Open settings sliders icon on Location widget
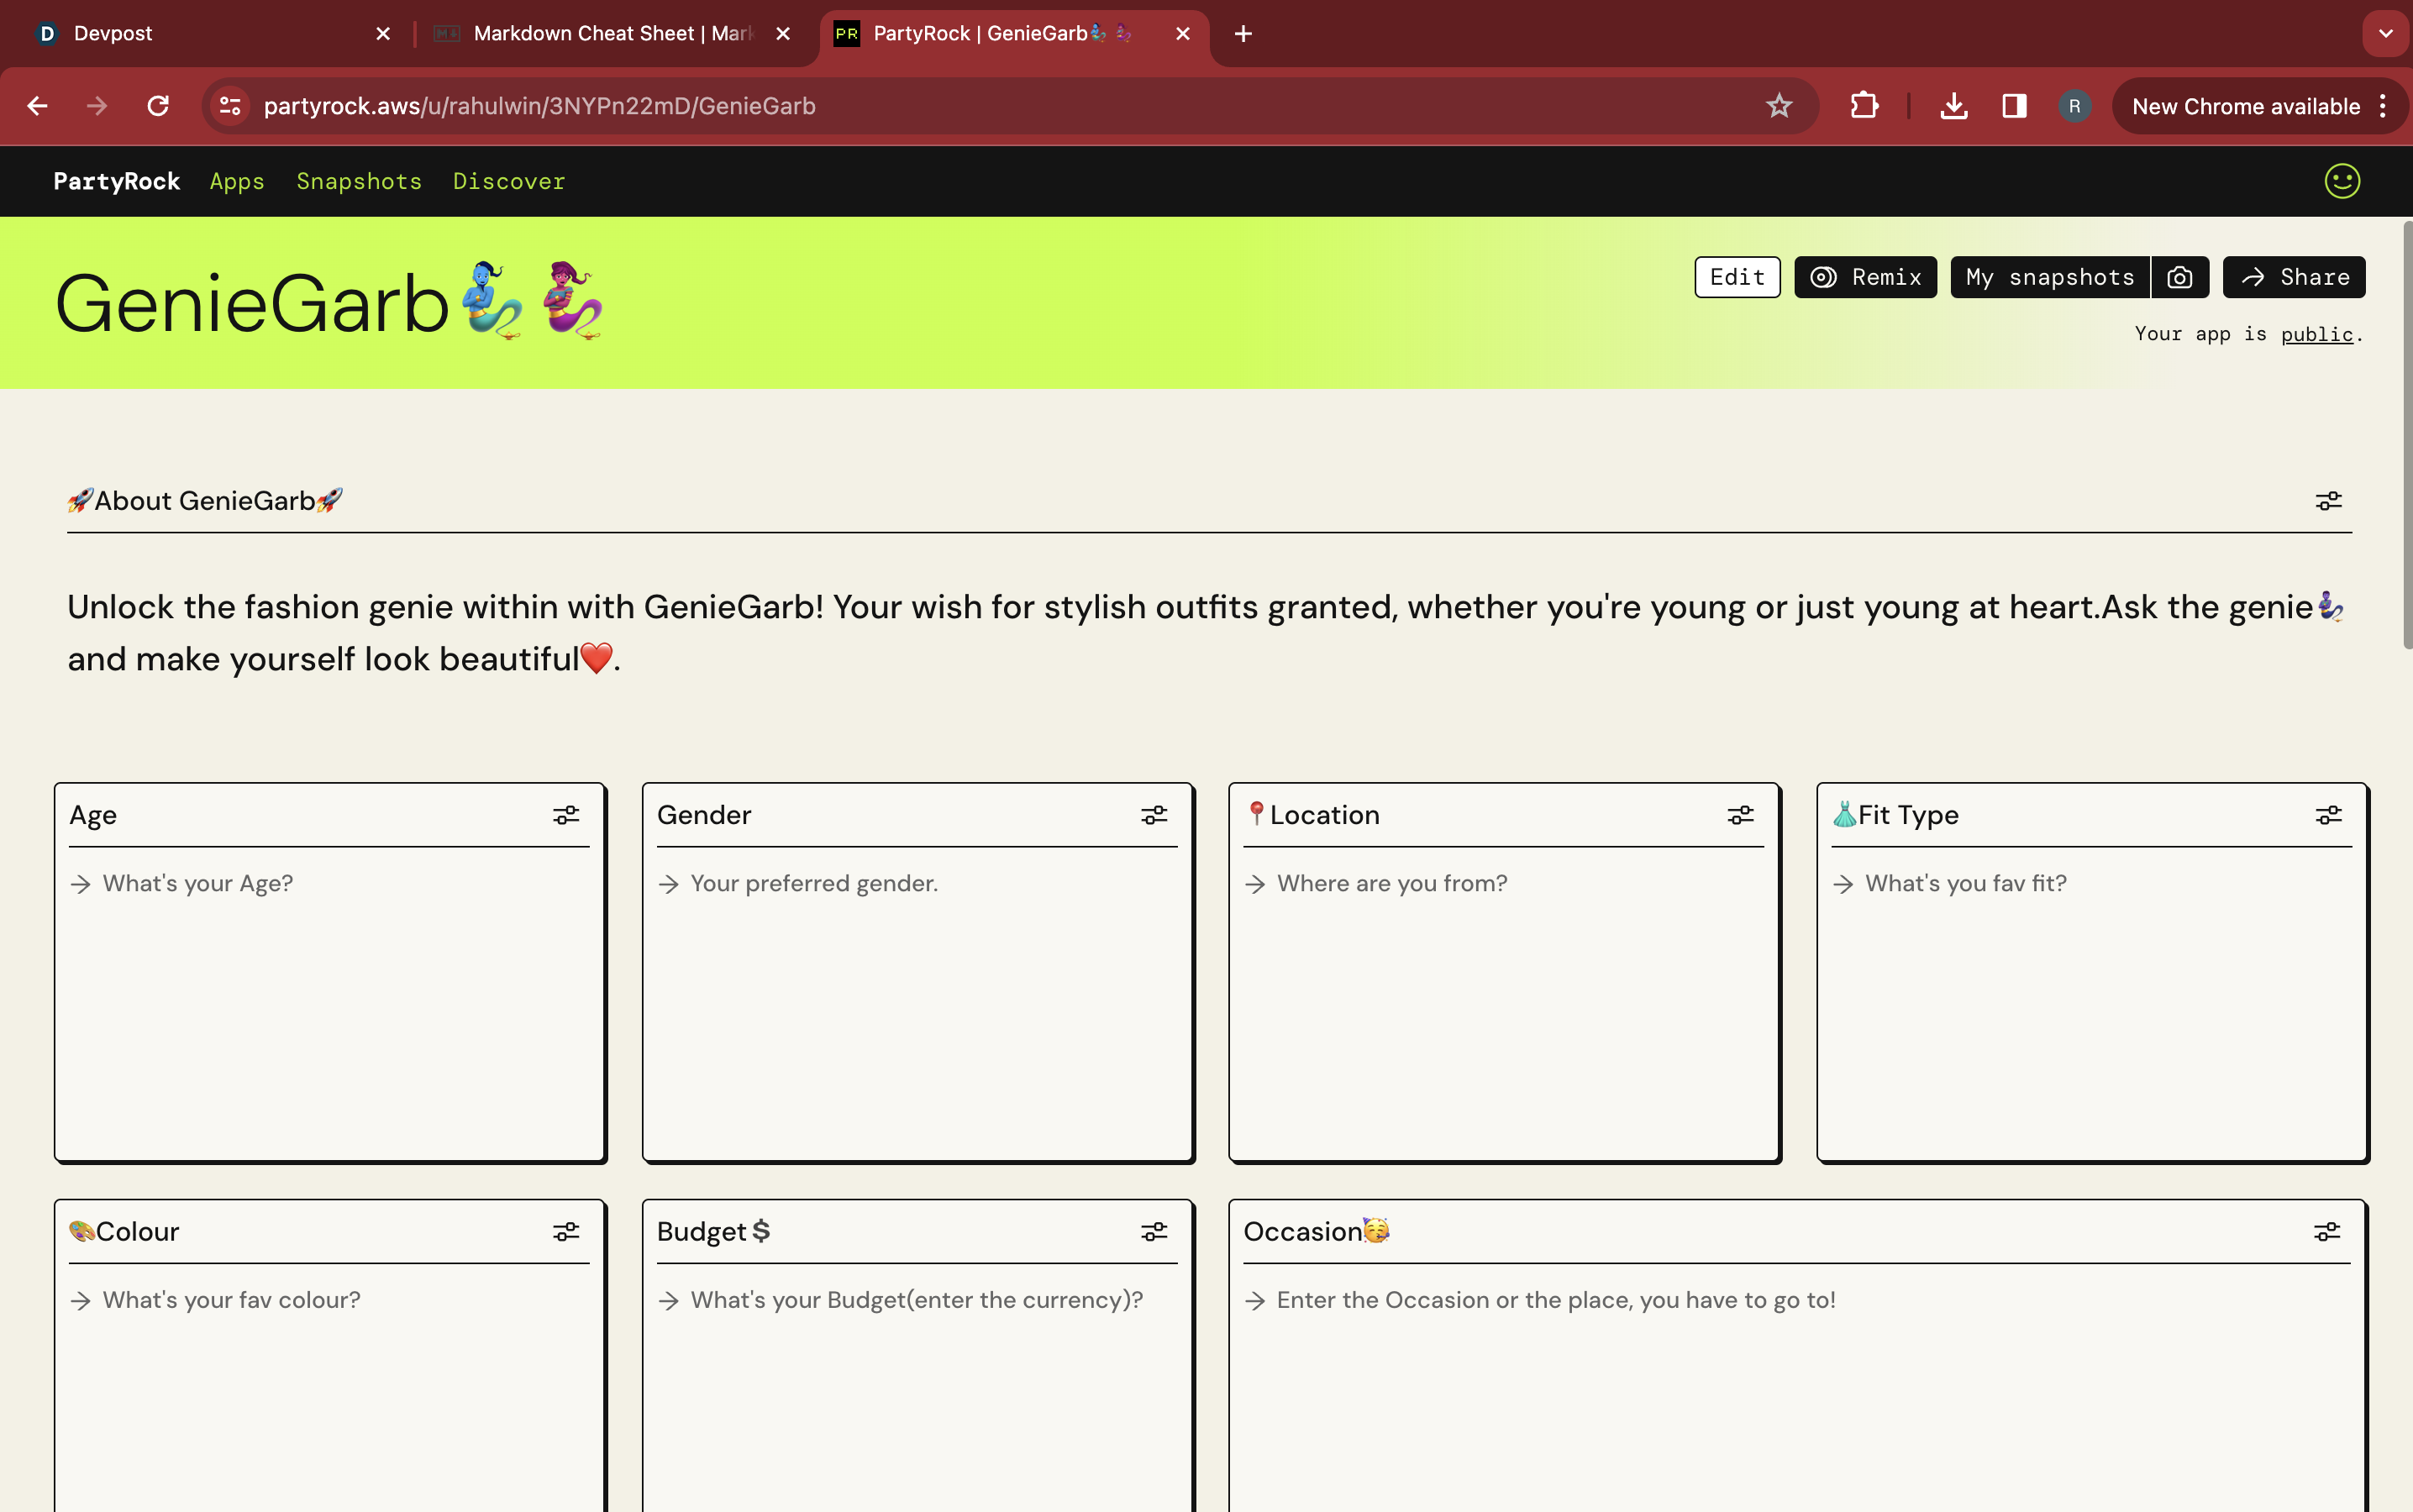2413x1512 pixels. 1740,815
